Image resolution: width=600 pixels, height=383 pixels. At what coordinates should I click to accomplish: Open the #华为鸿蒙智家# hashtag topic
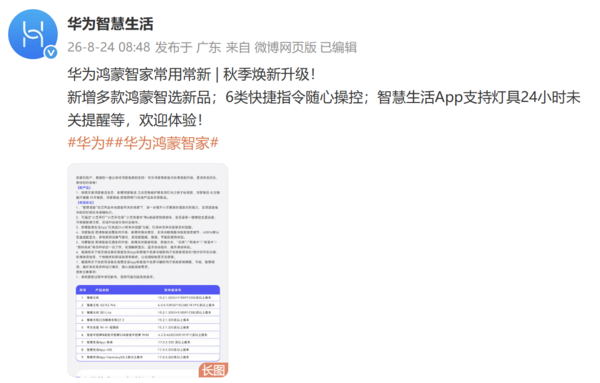[166, 143]
